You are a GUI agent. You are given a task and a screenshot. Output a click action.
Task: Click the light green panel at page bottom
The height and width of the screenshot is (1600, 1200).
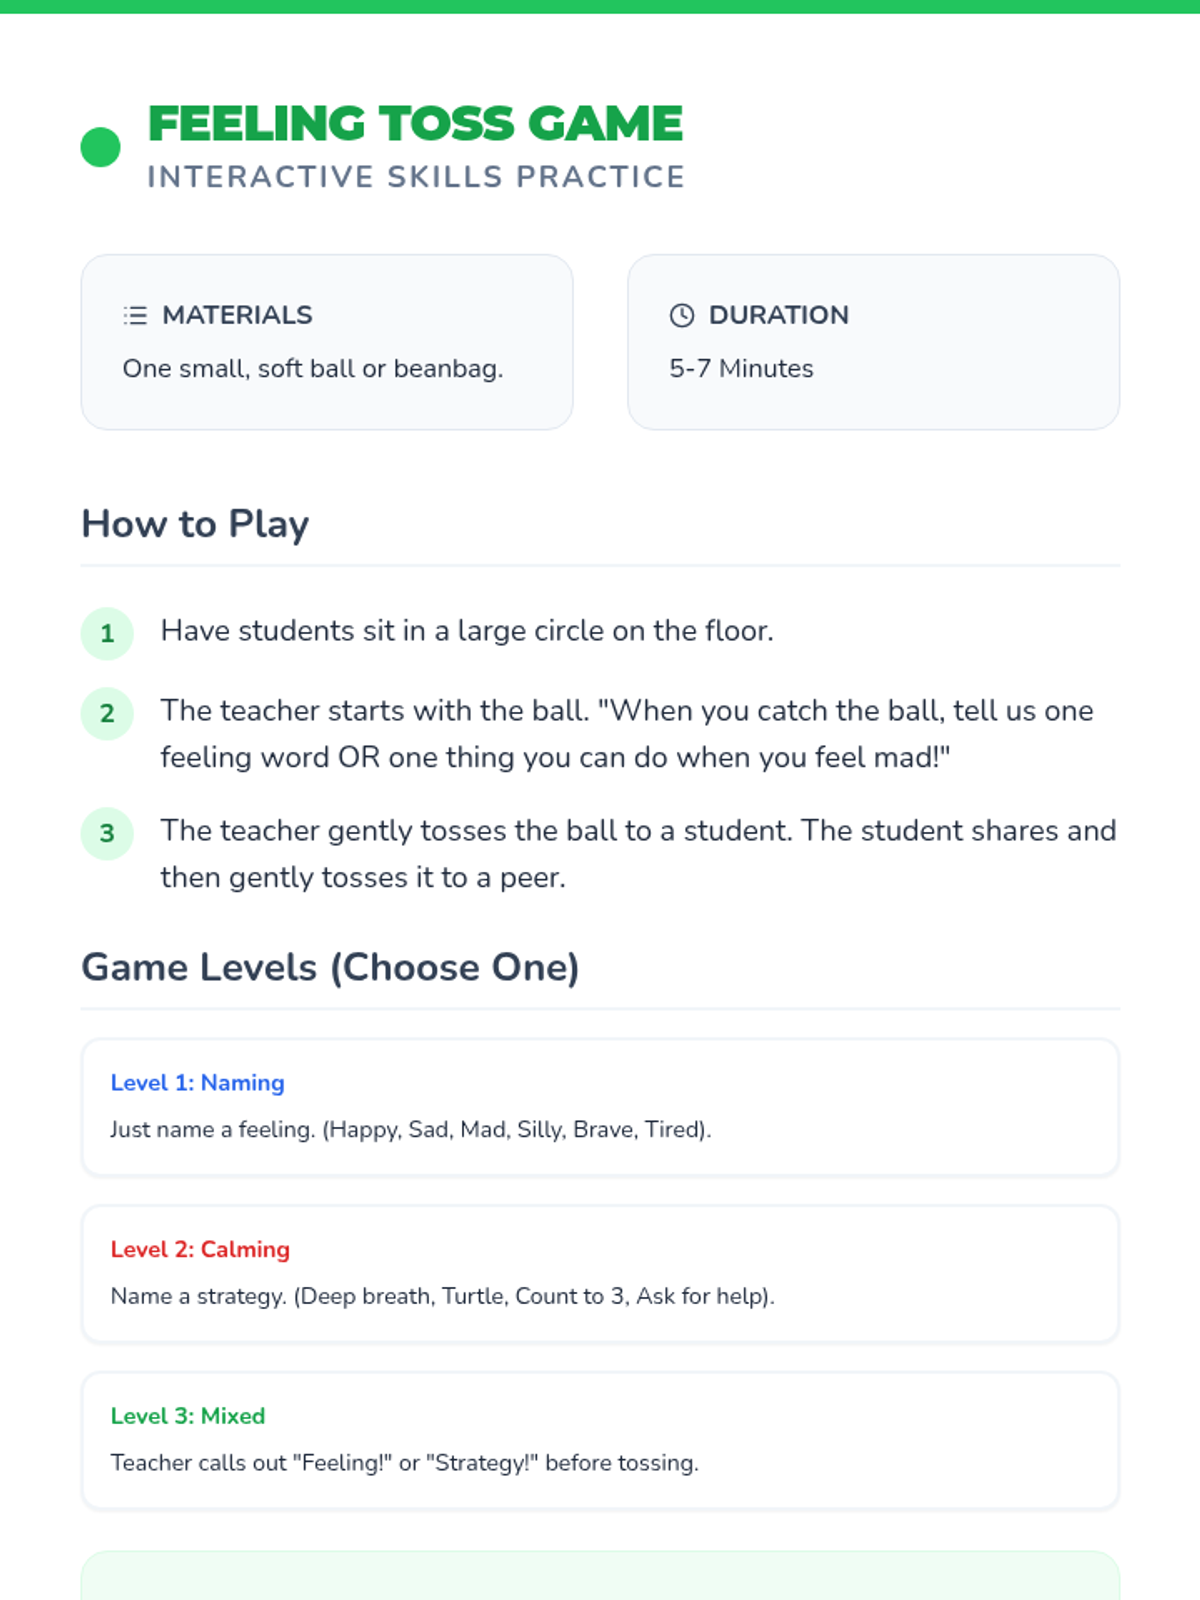pyautogui.click(x=600, y=1576)
